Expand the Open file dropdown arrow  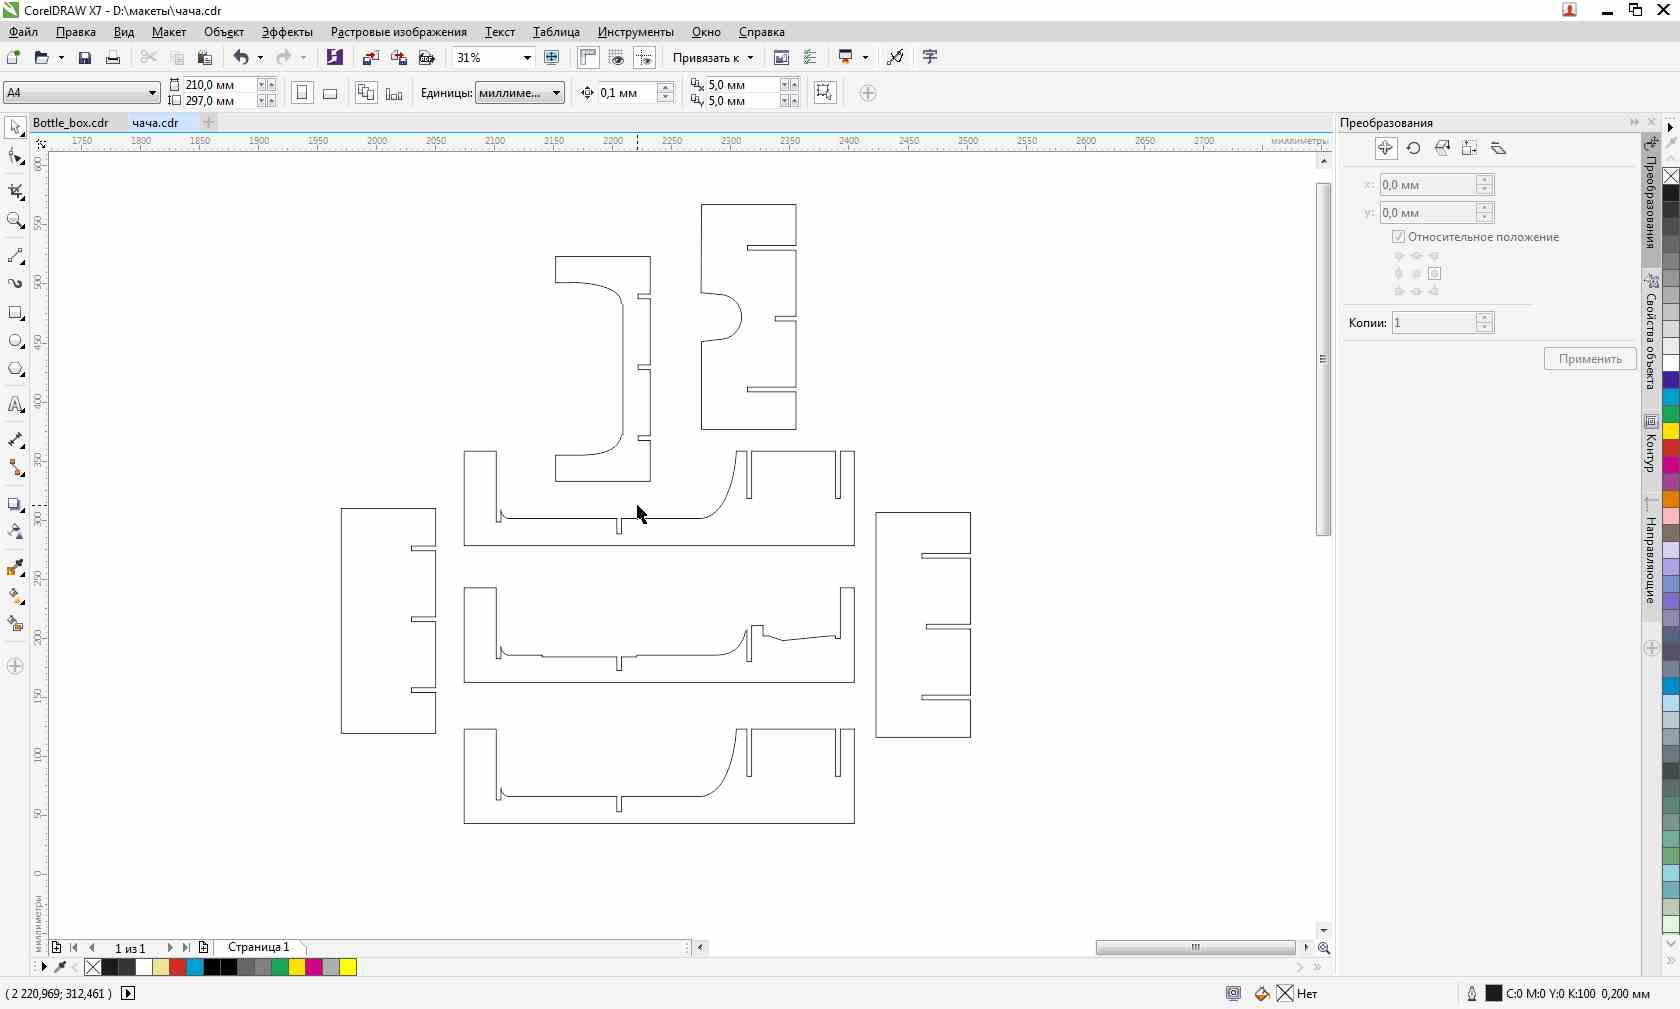pos(61,57)
